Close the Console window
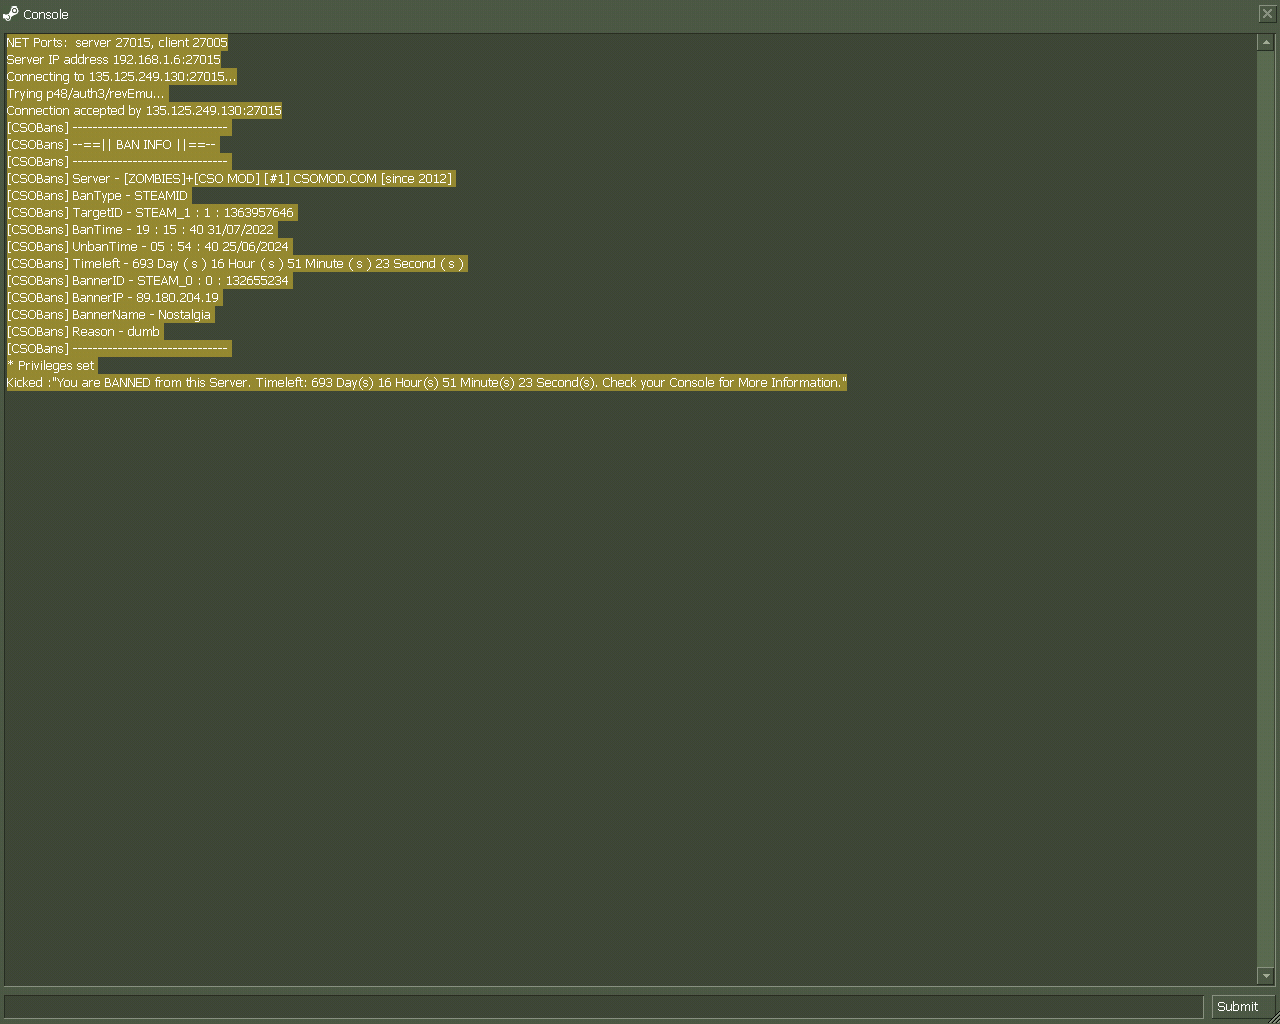 coord(1266,13)
